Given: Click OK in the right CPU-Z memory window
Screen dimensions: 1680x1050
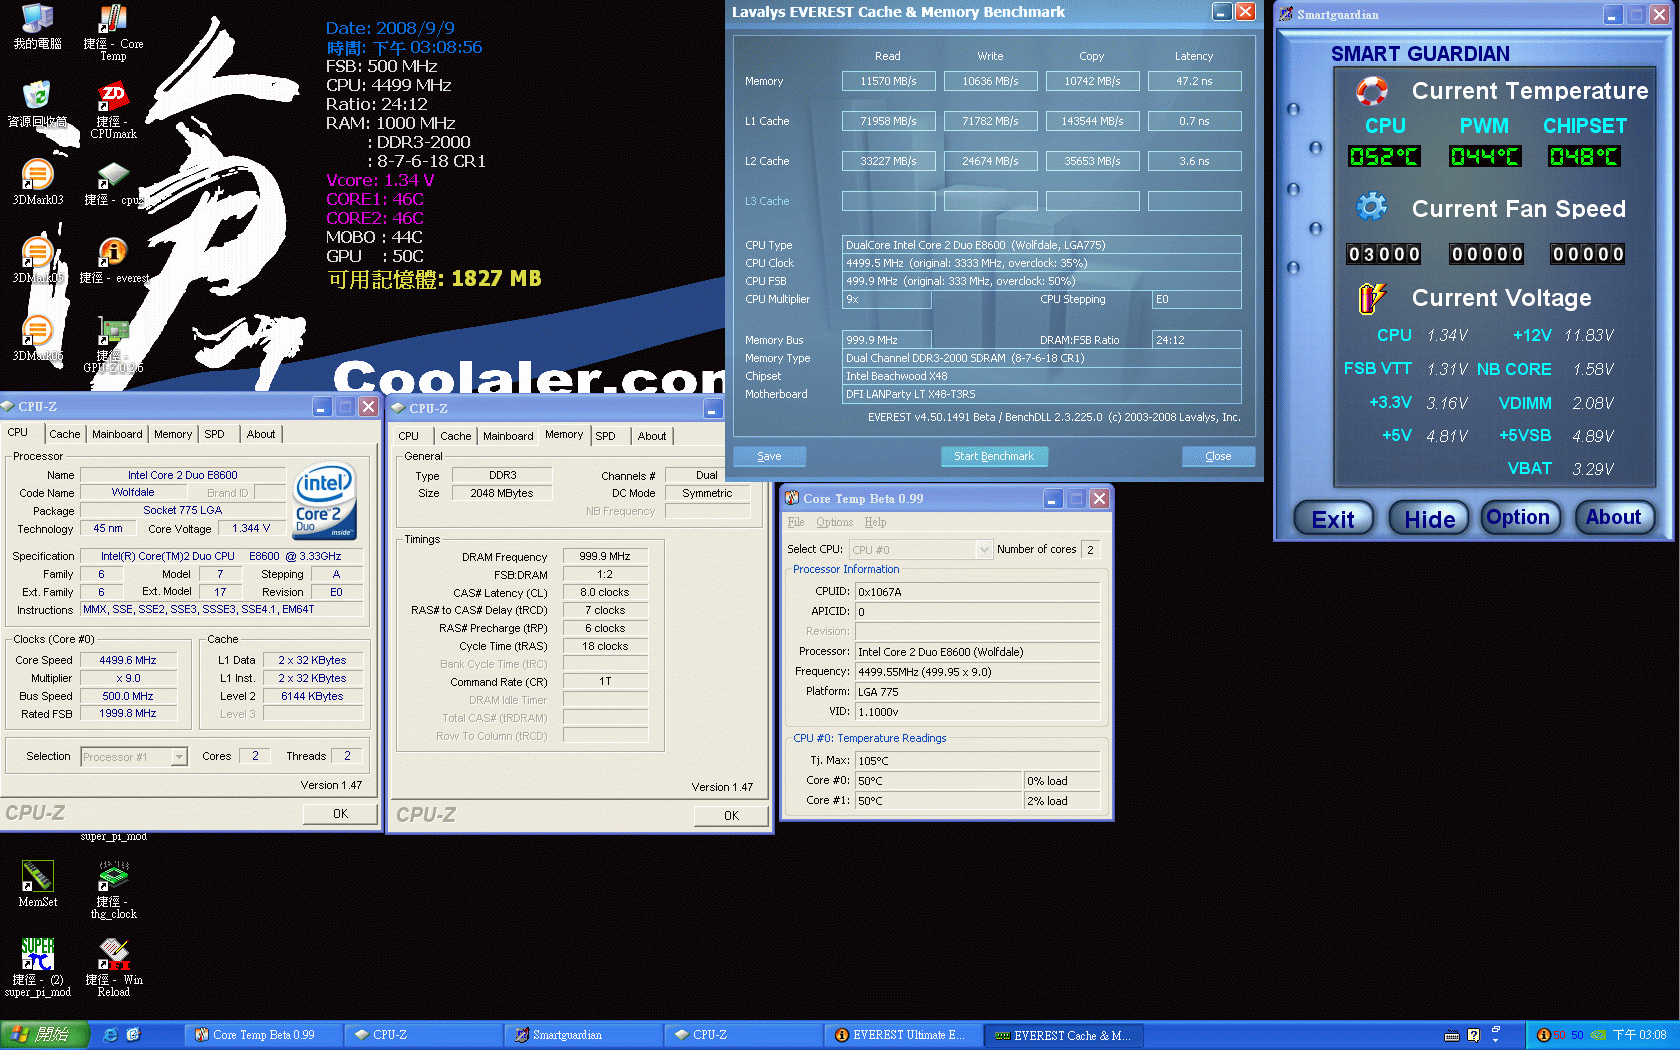Looking at the screenshot, I should pos(731,816).
